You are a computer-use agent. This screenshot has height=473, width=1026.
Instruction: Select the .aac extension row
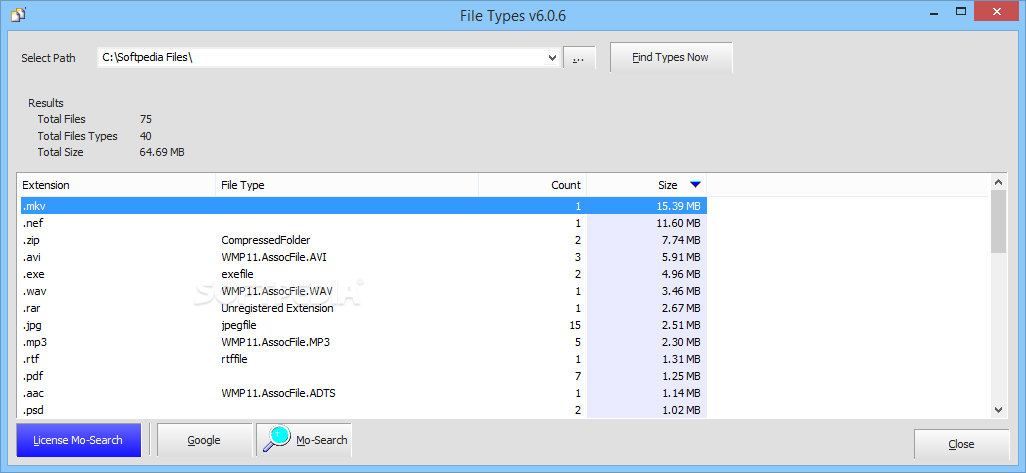(x=363, y=393)
